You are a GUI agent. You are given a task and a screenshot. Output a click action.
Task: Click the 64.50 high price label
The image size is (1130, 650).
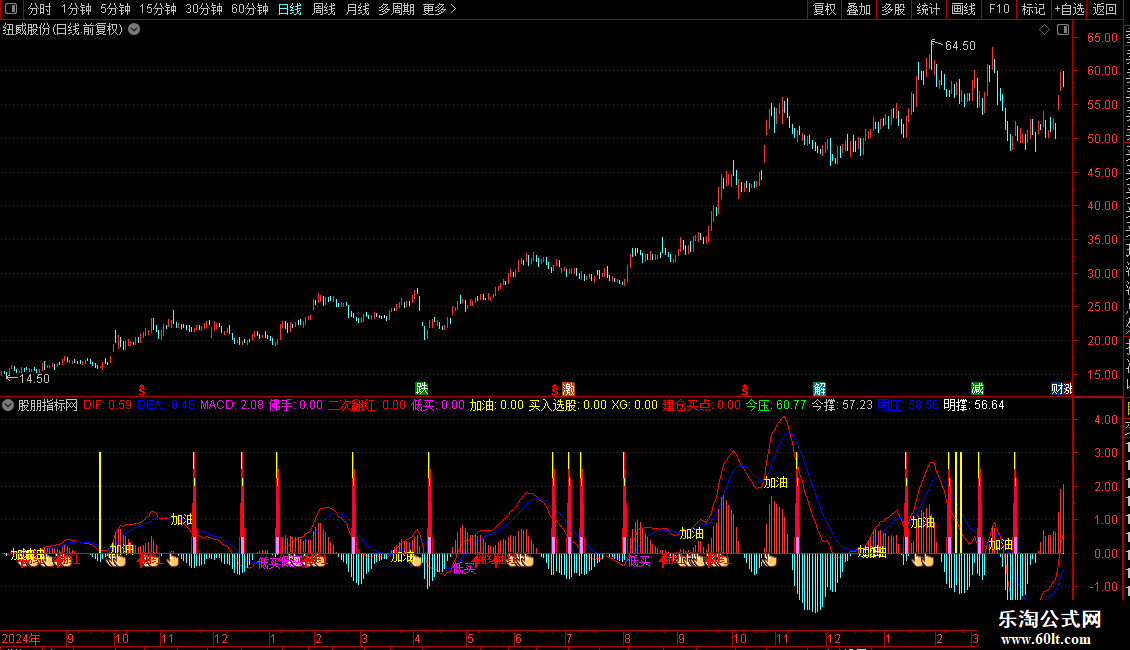(960, 45)
